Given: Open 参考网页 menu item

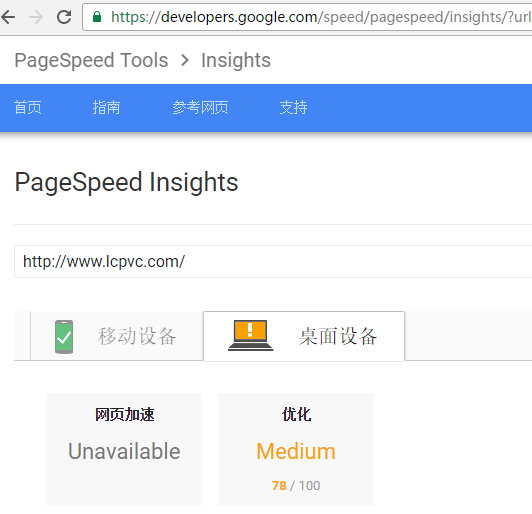Looking at the screenshot, I should click(x=200, y=108).
